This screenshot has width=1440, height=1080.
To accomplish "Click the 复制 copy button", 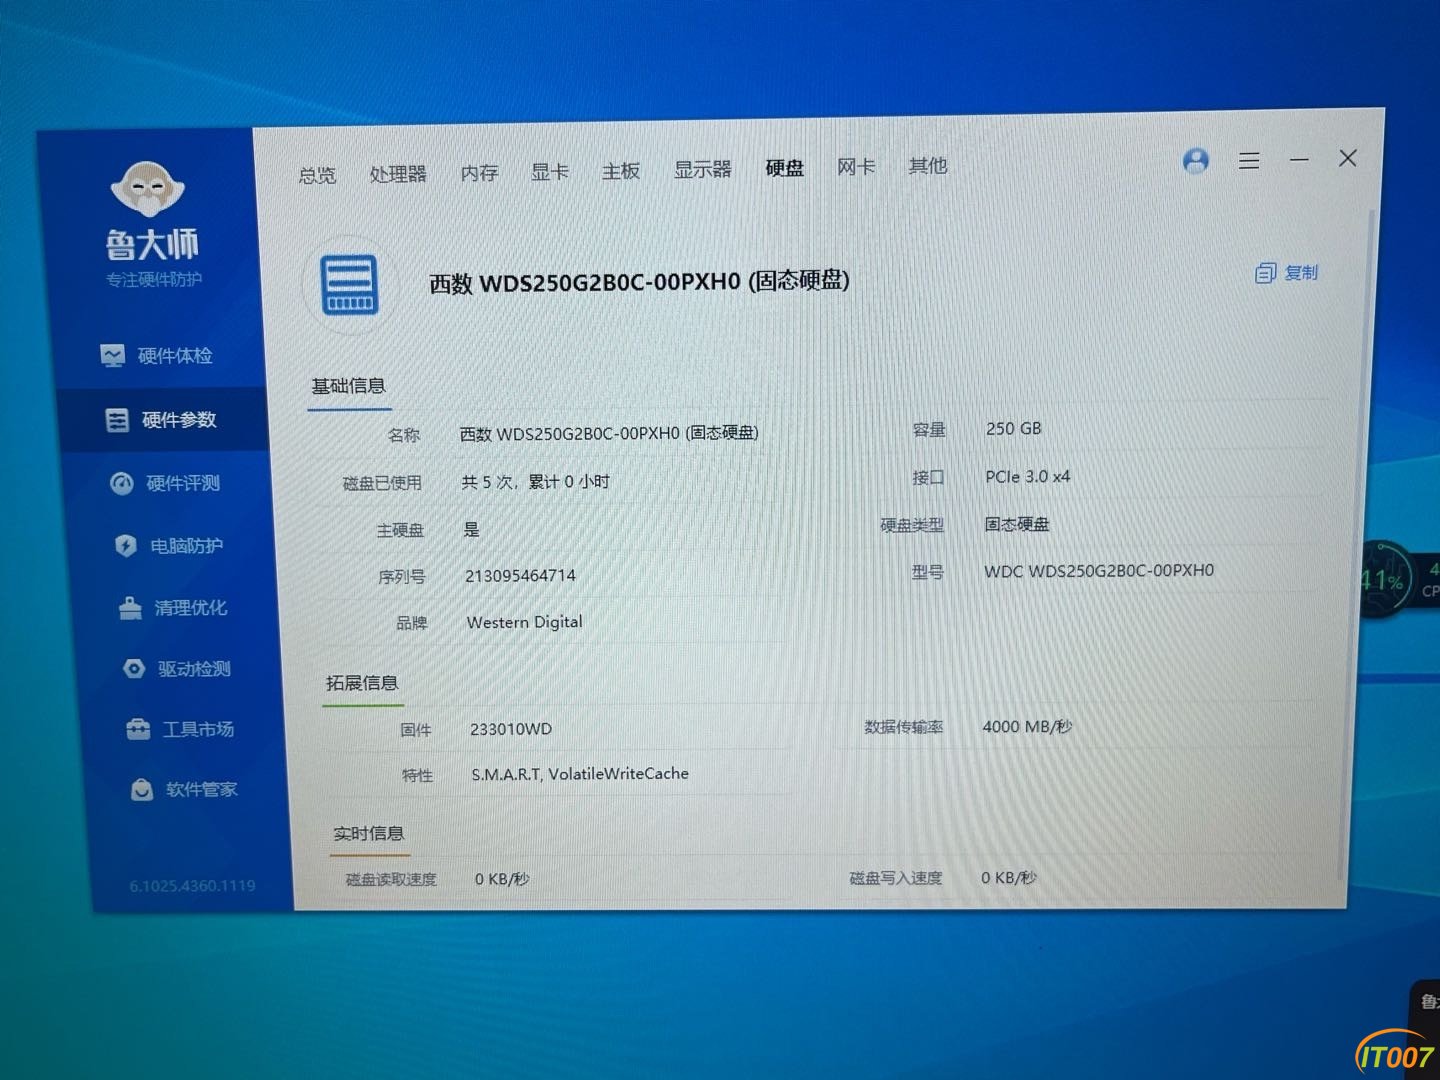I will point(1287,273).
